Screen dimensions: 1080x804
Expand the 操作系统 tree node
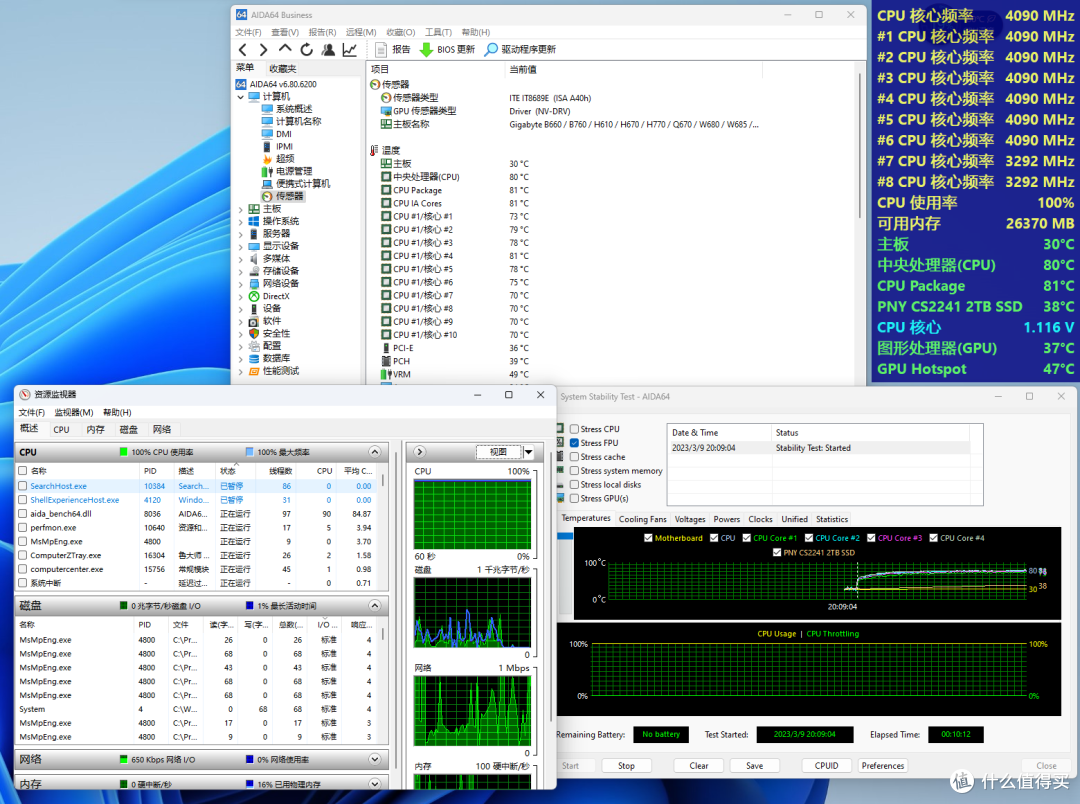[x=240, y=221]
